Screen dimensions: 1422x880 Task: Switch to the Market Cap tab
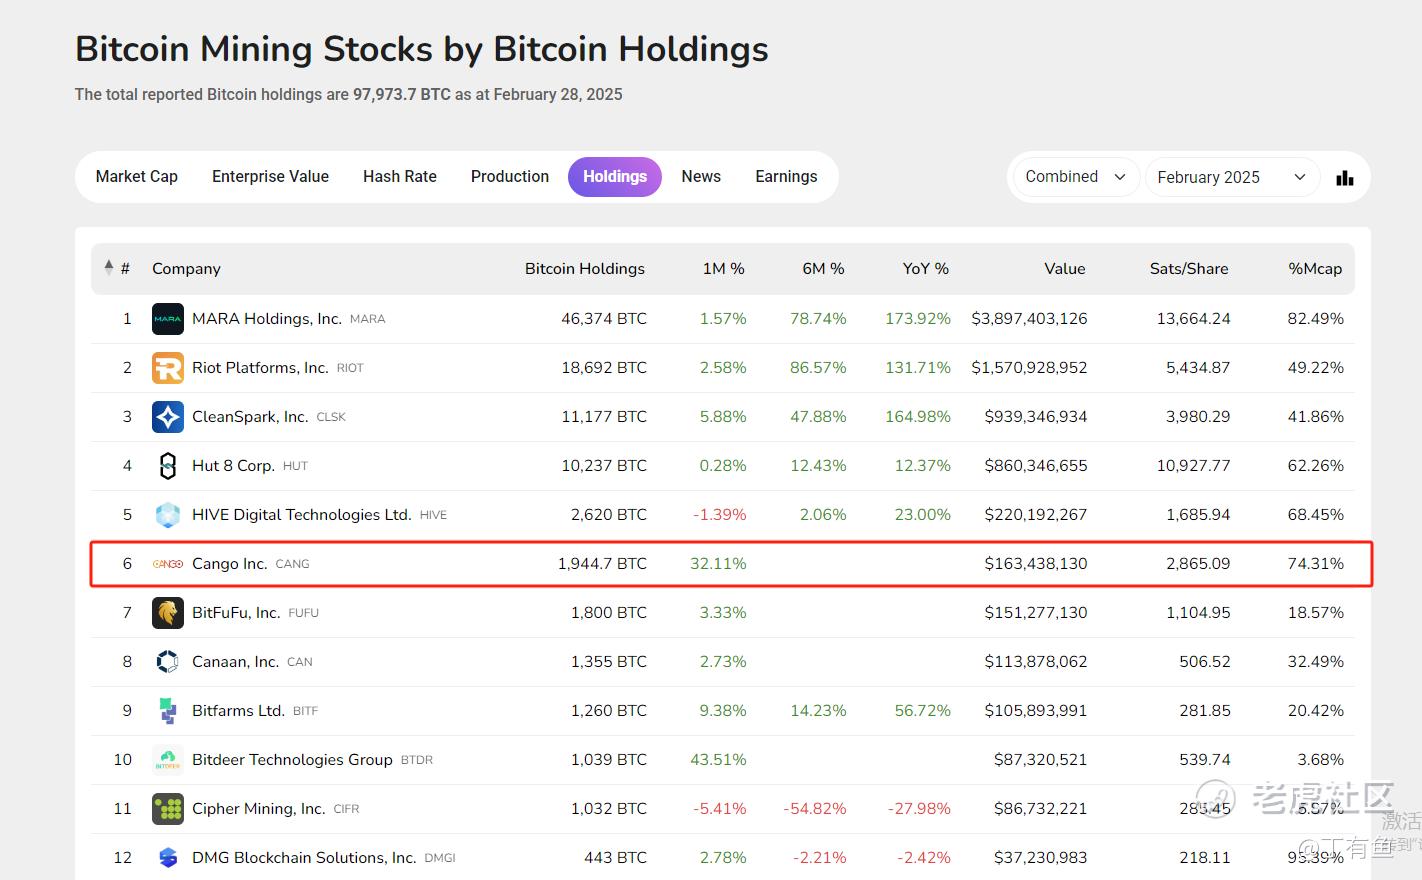coord(137,177)
